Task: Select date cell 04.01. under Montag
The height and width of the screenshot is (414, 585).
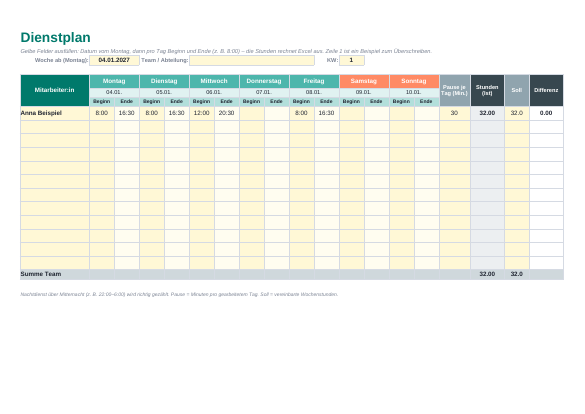Action: point(114,92)
